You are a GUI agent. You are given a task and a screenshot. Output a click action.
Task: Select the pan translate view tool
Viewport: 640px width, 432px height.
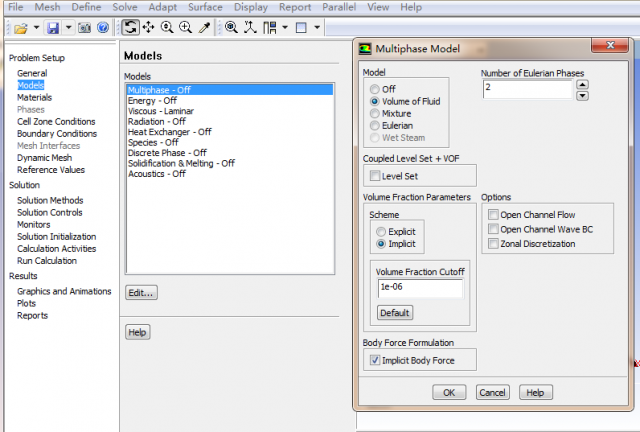point(148,27)
